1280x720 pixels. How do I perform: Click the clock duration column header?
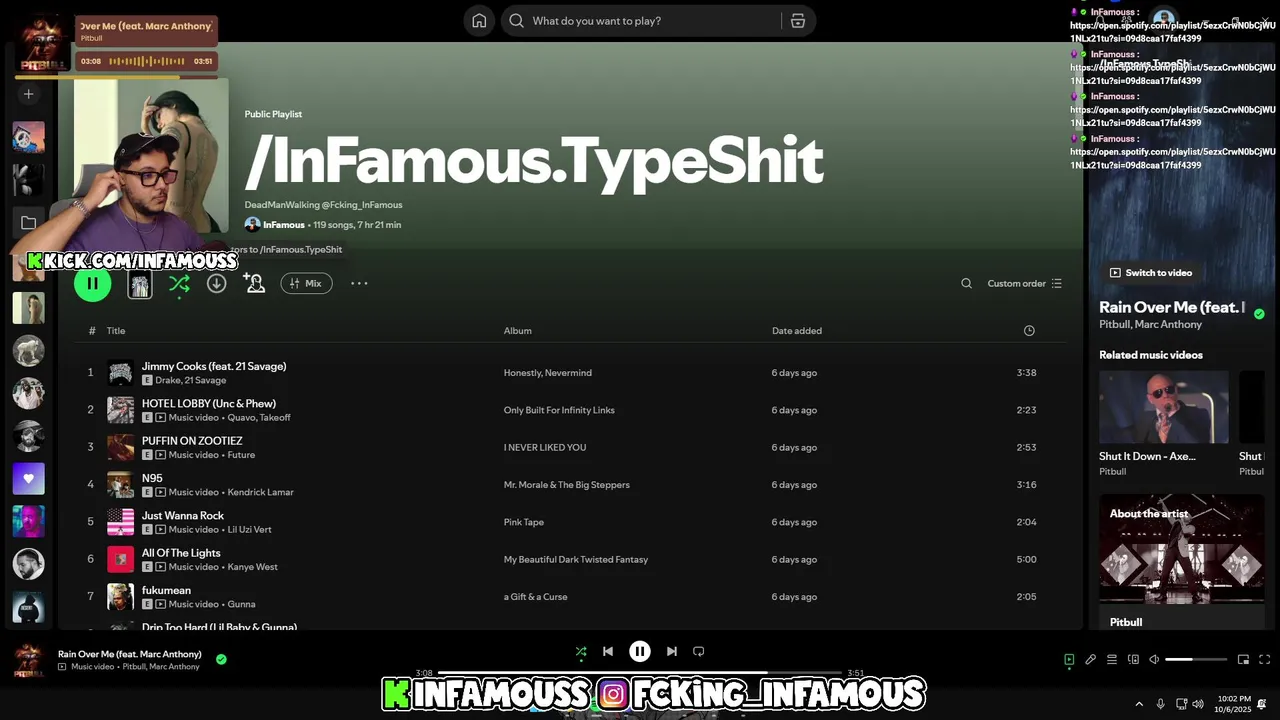point(1029,331)
